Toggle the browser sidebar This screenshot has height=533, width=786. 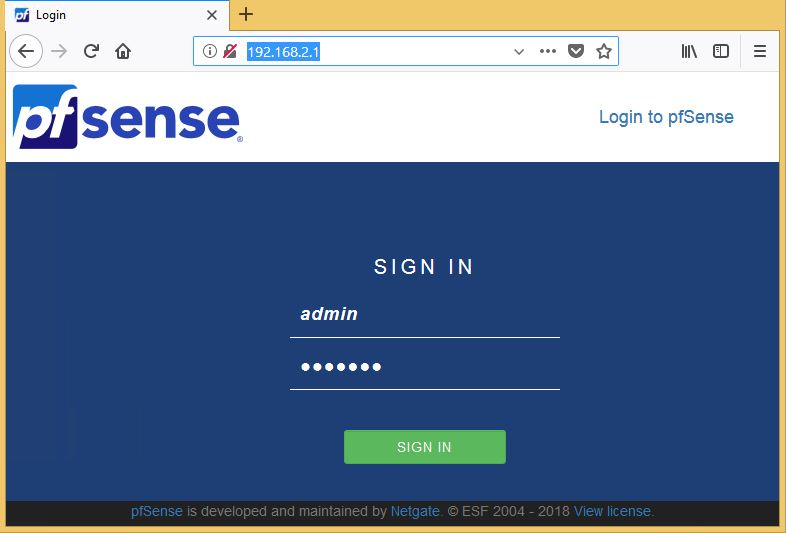[721, 51]
